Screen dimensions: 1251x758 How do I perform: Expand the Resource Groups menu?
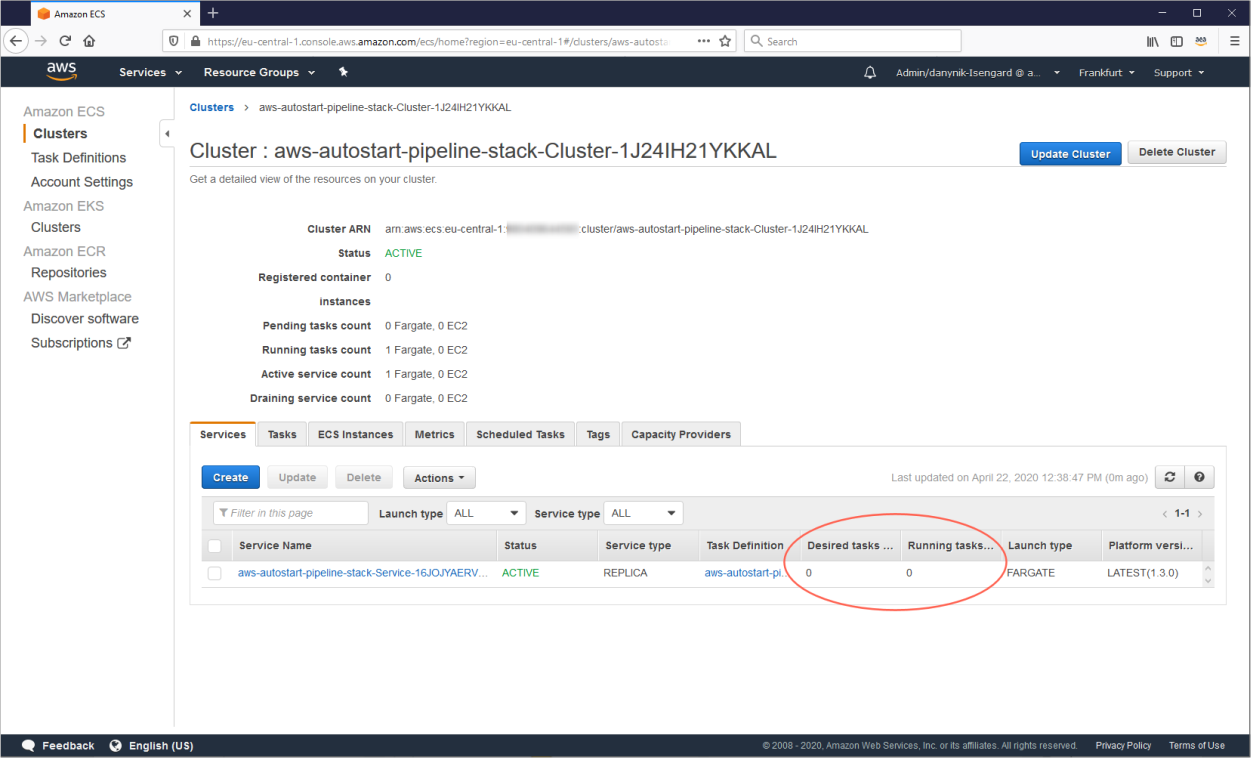click(259, 72)
